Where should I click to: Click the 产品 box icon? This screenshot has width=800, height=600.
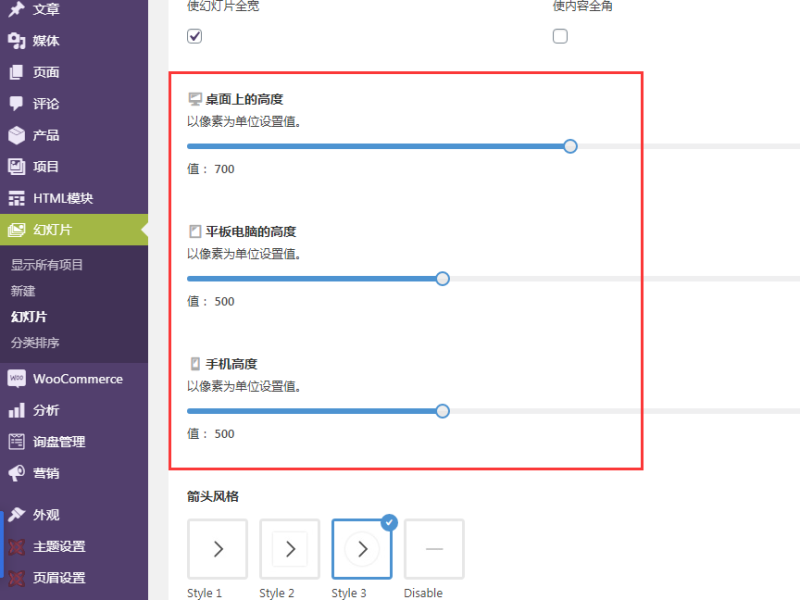(16, 135)
